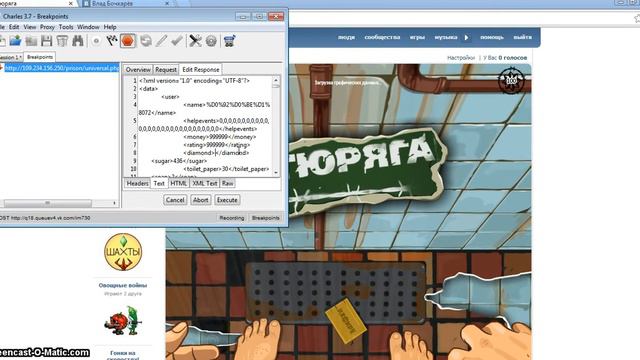Open the Tools menu in Charles
This screenshot has width=640, height=360.
pyautogui.click(x=66, y=27)
